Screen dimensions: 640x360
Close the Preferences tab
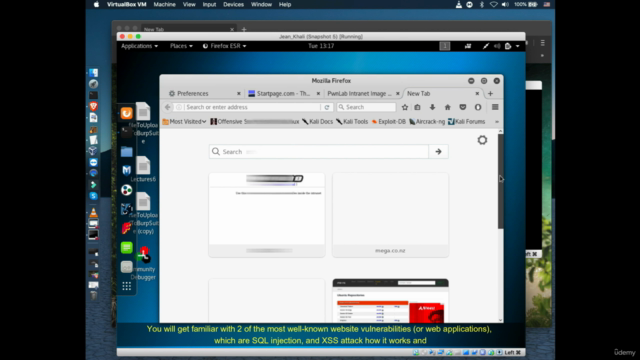239,93
